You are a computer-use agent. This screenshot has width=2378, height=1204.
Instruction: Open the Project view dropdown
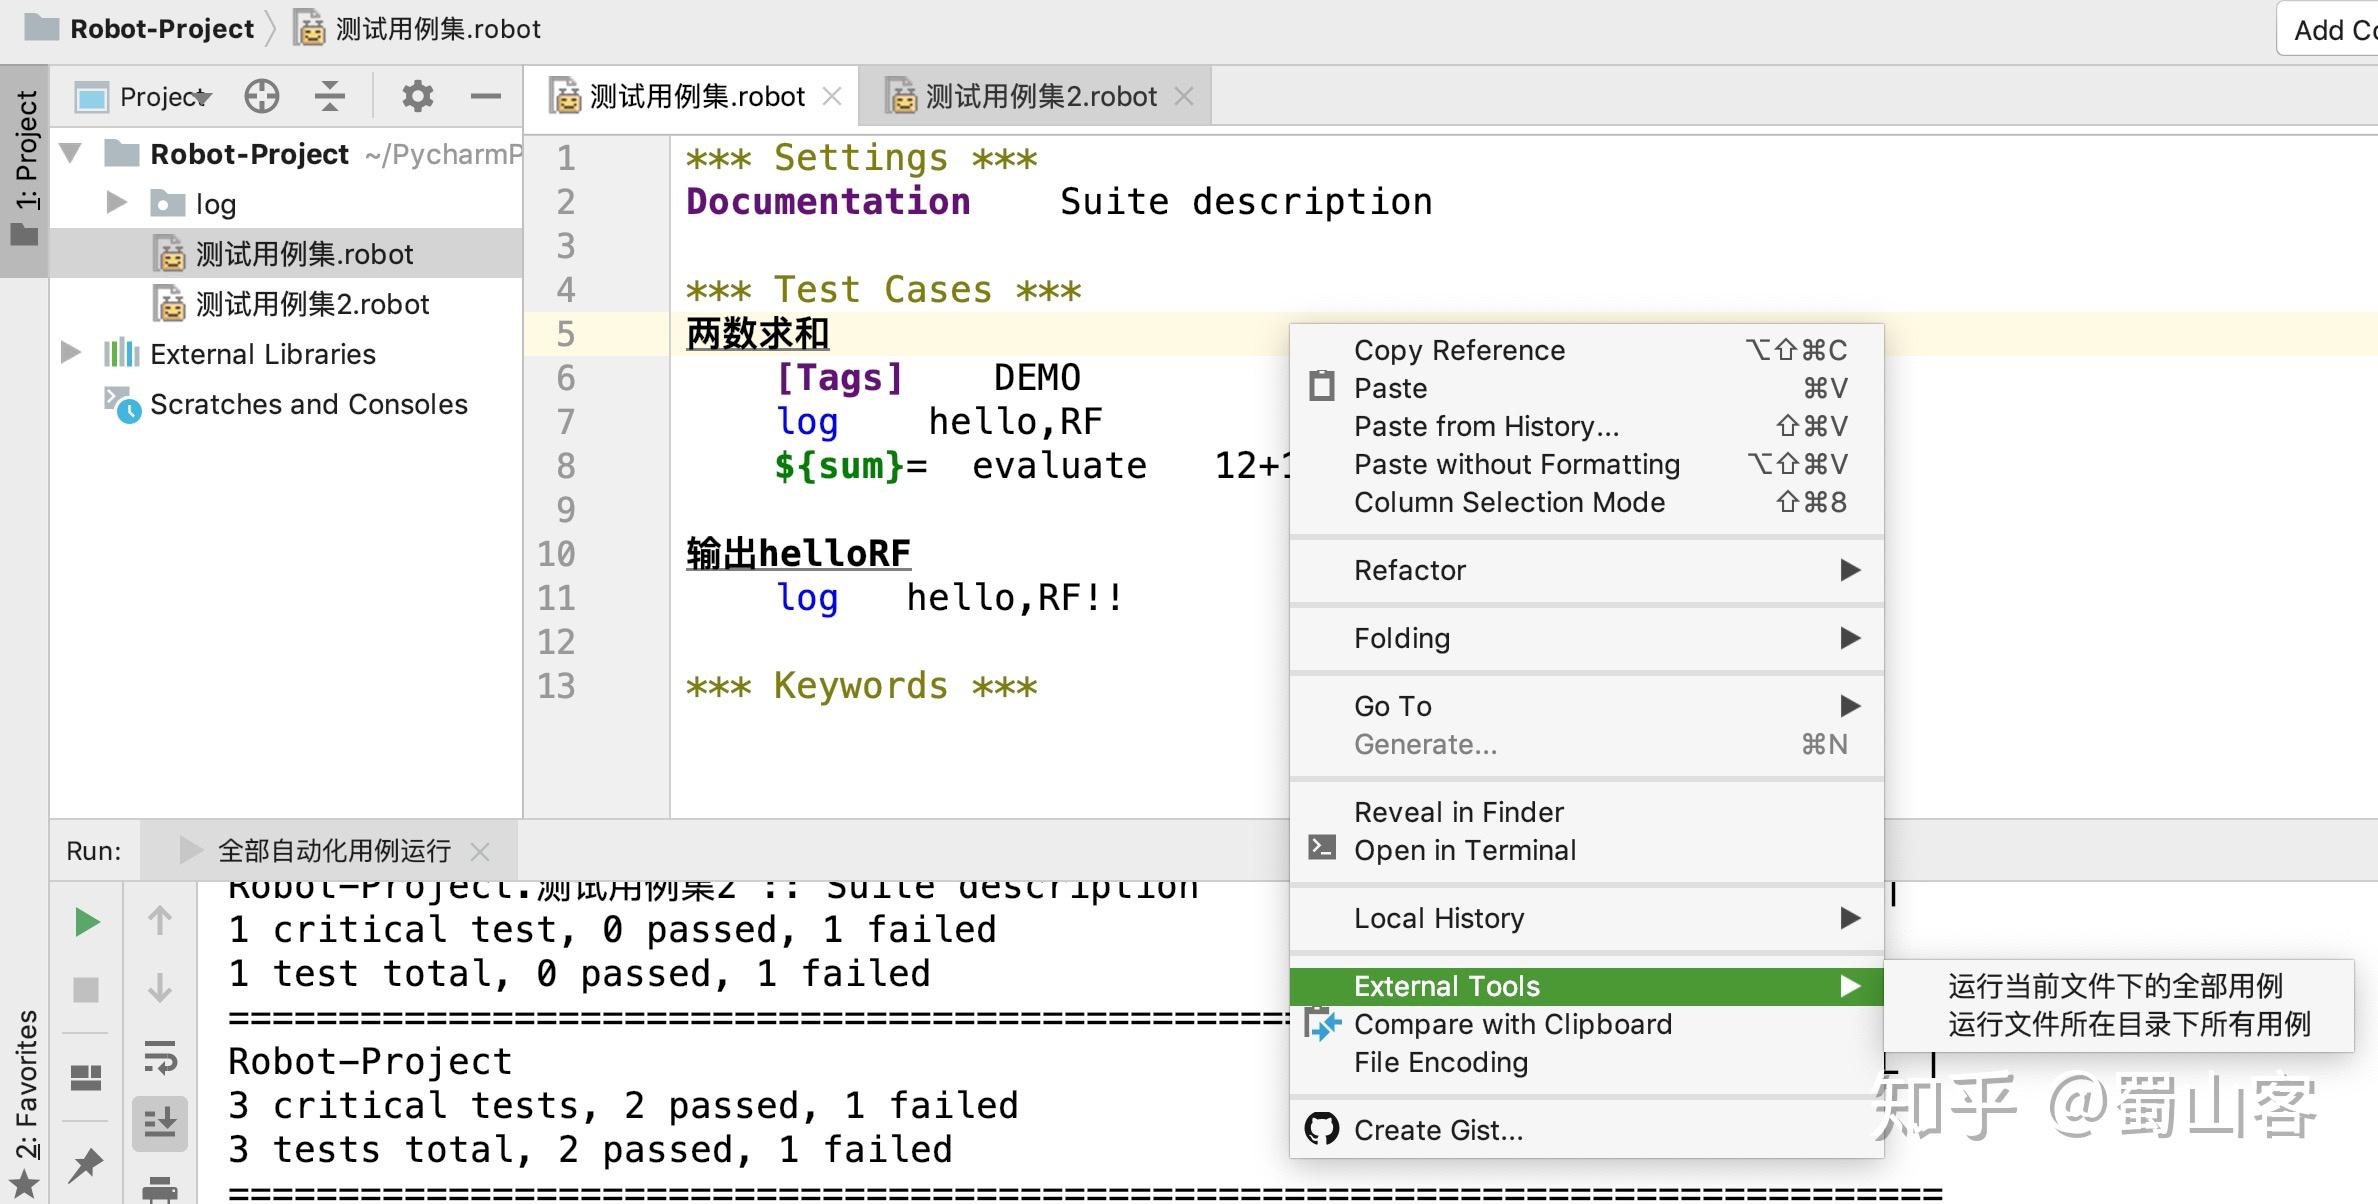(x=164, y=97)
